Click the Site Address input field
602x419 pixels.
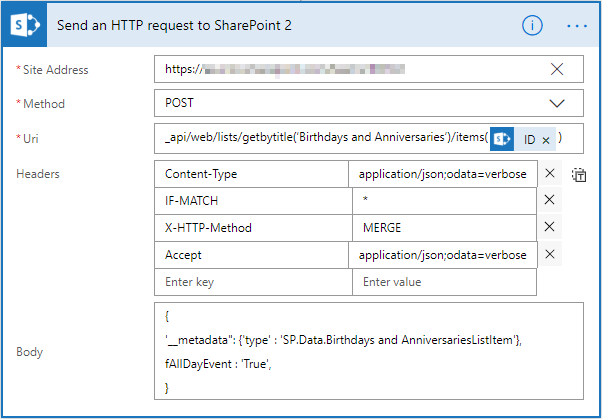369,69
